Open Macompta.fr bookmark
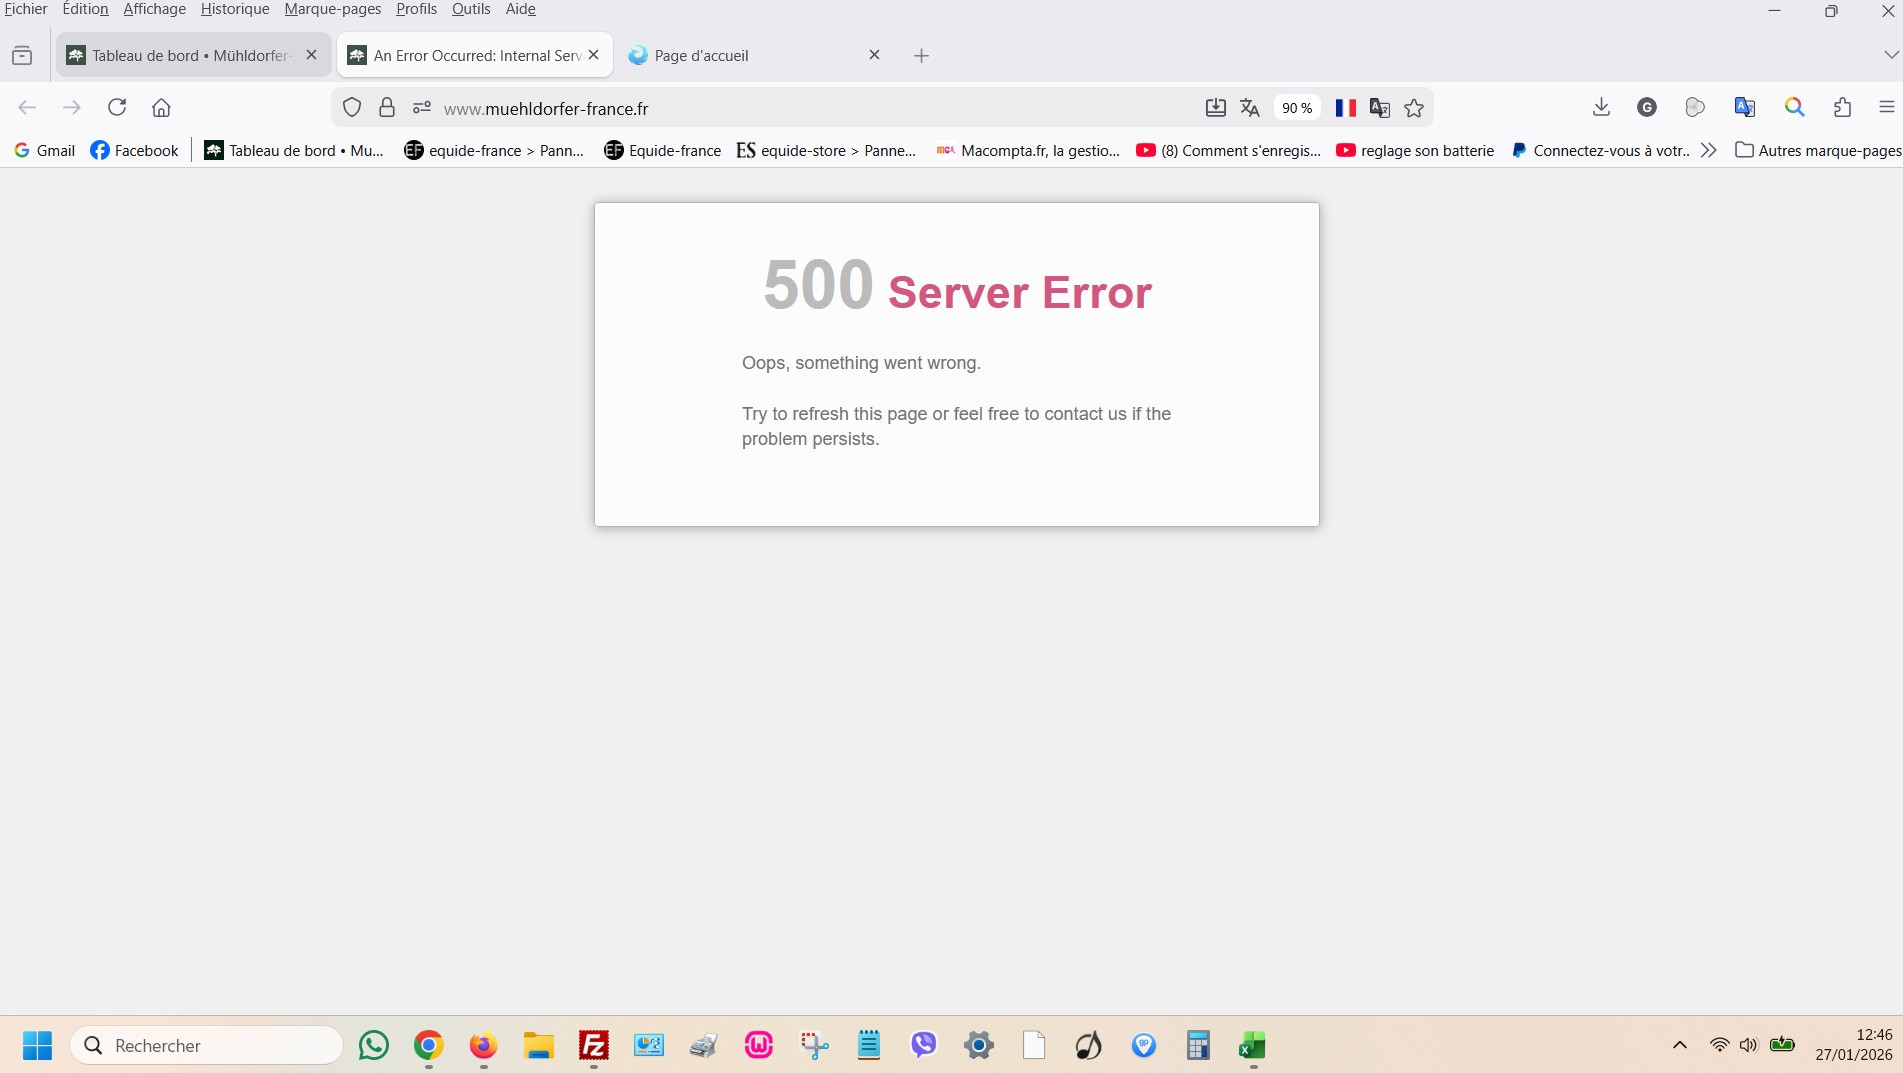1903x1073 pixels. click(1028, 150)
